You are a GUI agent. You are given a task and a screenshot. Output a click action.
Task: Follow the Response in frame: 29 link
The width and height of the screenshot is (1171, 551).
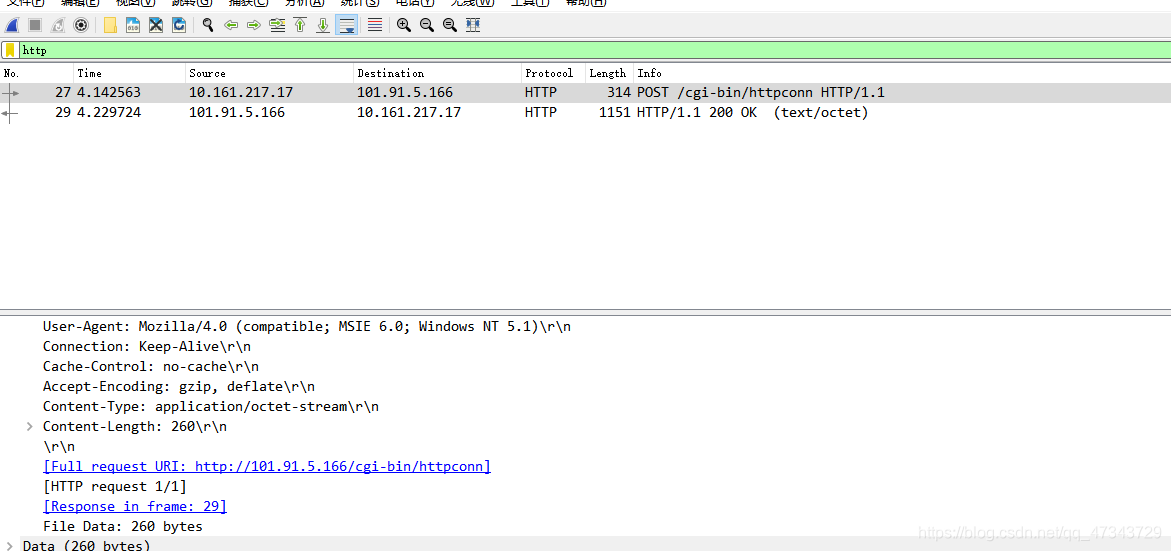coord(134,506)
